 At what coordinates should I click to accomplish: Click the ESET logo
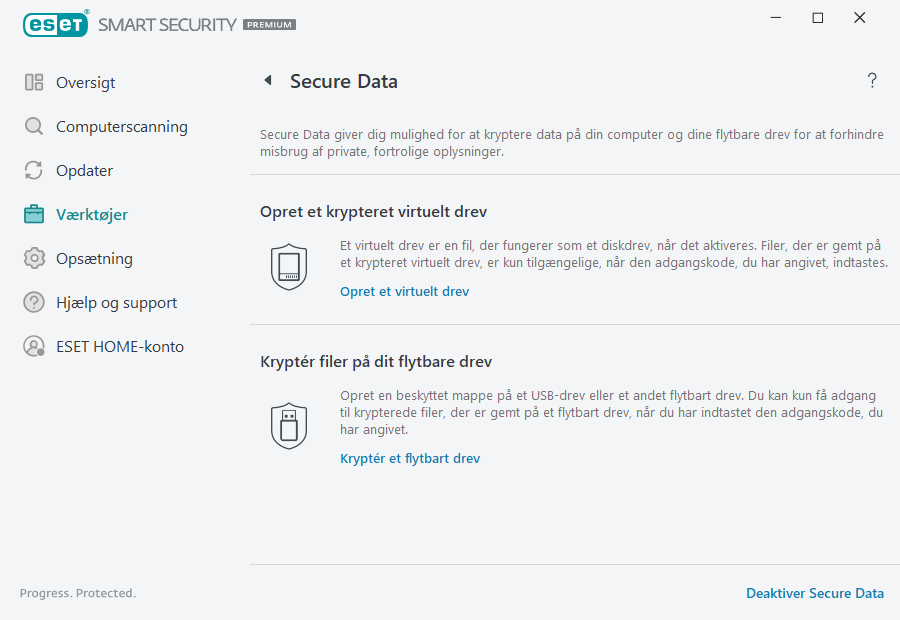click(55, 24)
